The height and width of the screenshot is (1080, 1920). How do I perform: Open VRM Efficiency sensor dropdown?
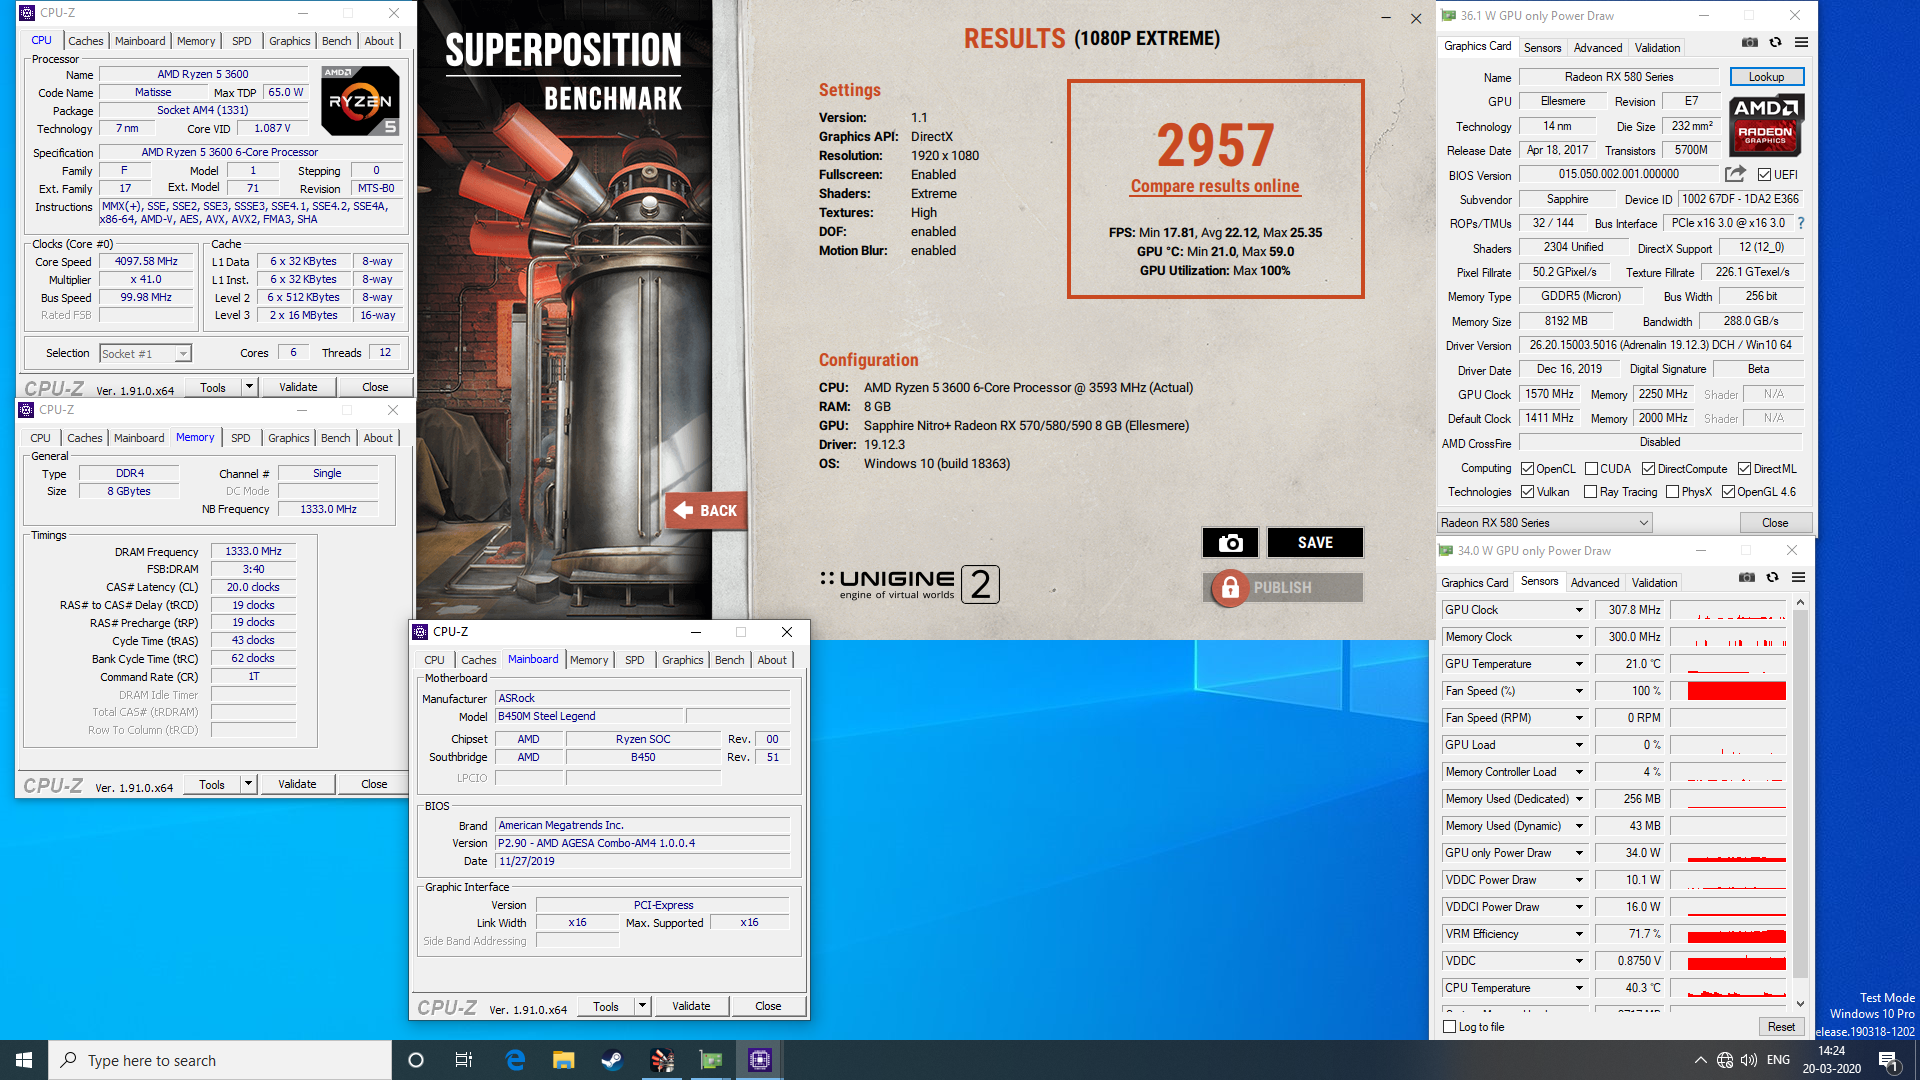(1579, 934)
